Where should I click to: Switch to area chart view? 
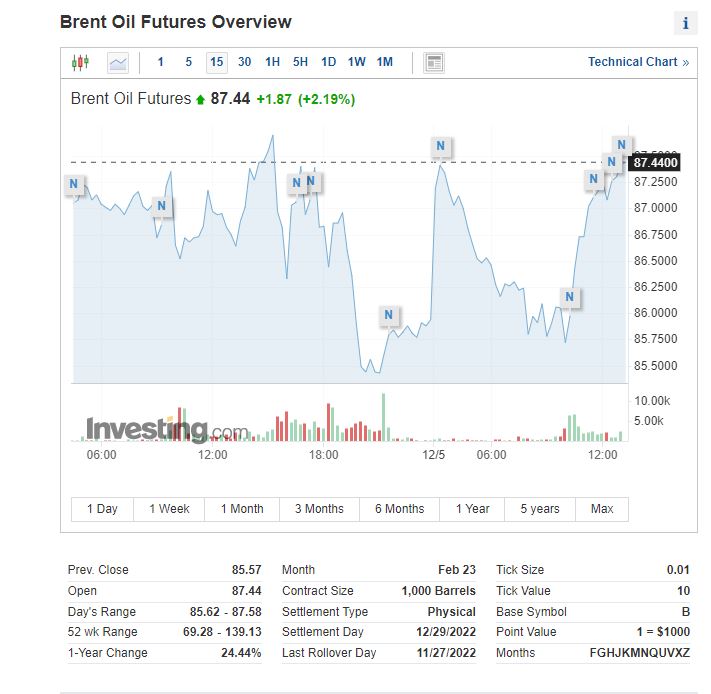tap(118, 62)
